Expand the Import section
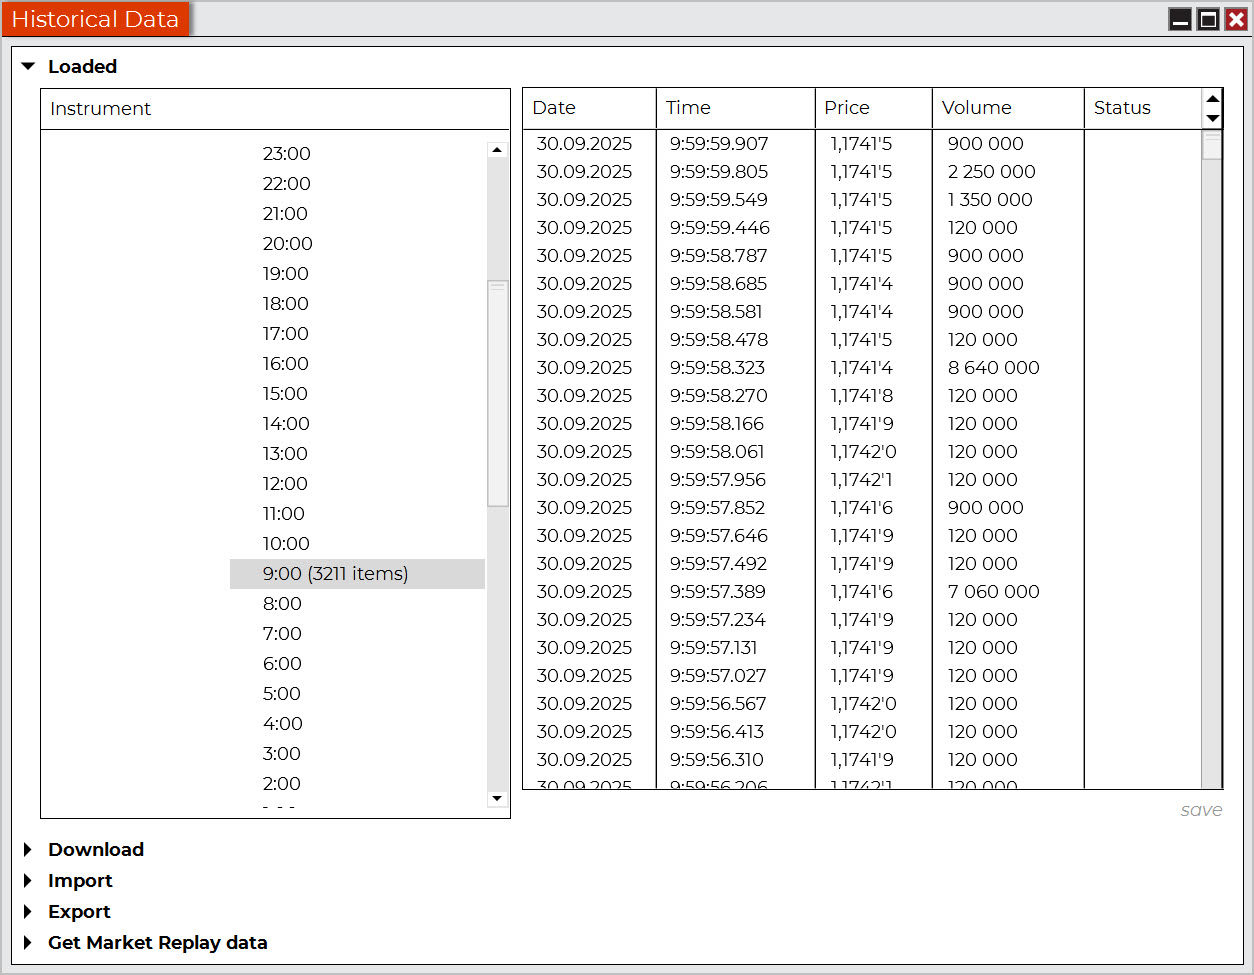 pyautogui.click(x=29, y=881)
